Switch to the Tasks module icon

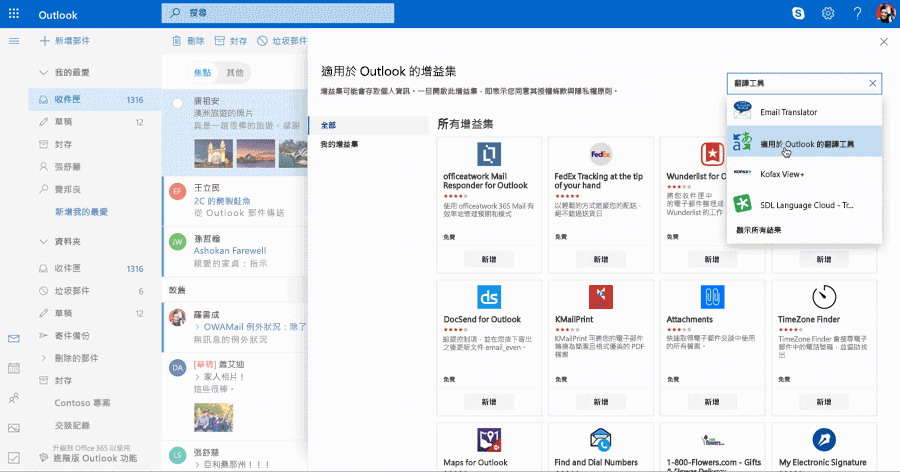pyautogui.click(x=14, y=458)
